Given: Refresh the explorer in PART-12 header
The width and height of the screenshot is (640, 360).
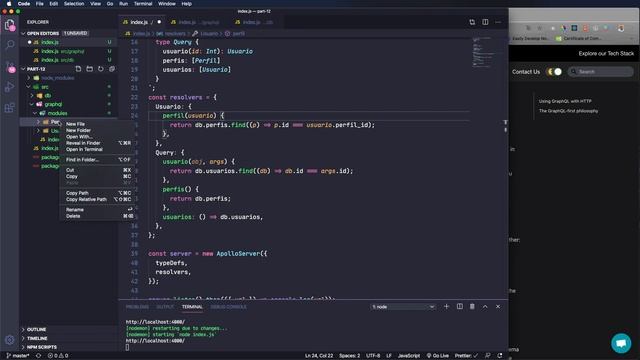Looking at the screenshot, I should coord(100,69).
